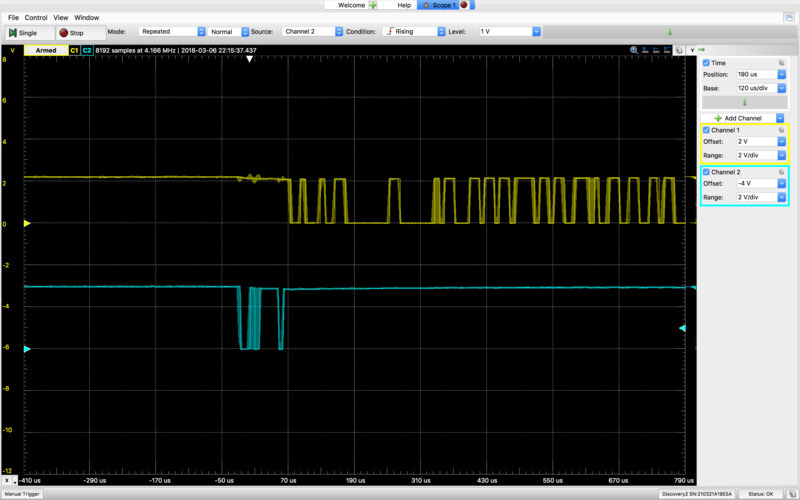Open the Window menu
Viewport: 800px width, 500px height.
pos(87,17)
